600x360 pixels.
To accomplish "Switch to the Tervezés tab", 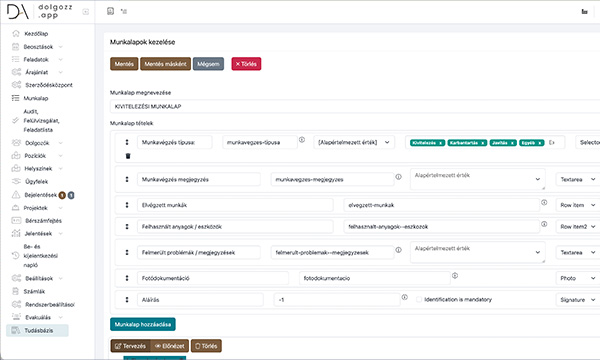I will coord(130,346).
